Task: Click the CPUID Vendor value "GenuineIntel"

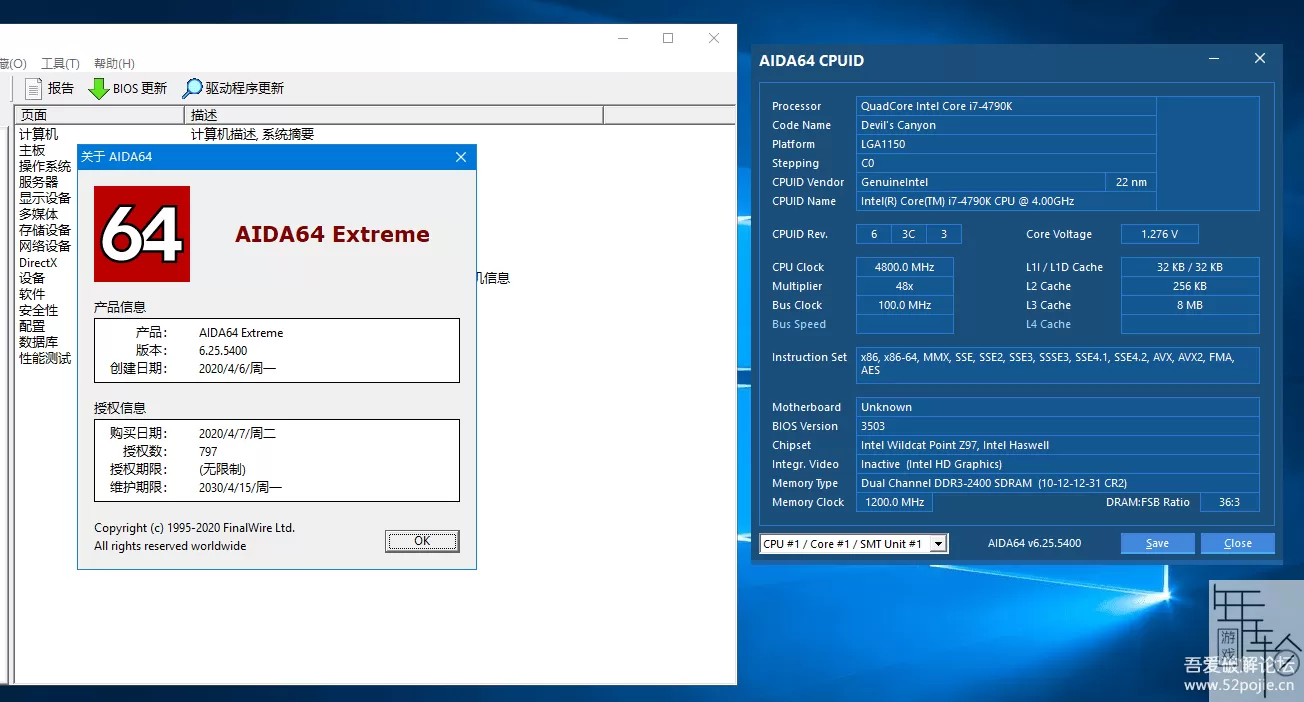Action: tap(981, 182)
